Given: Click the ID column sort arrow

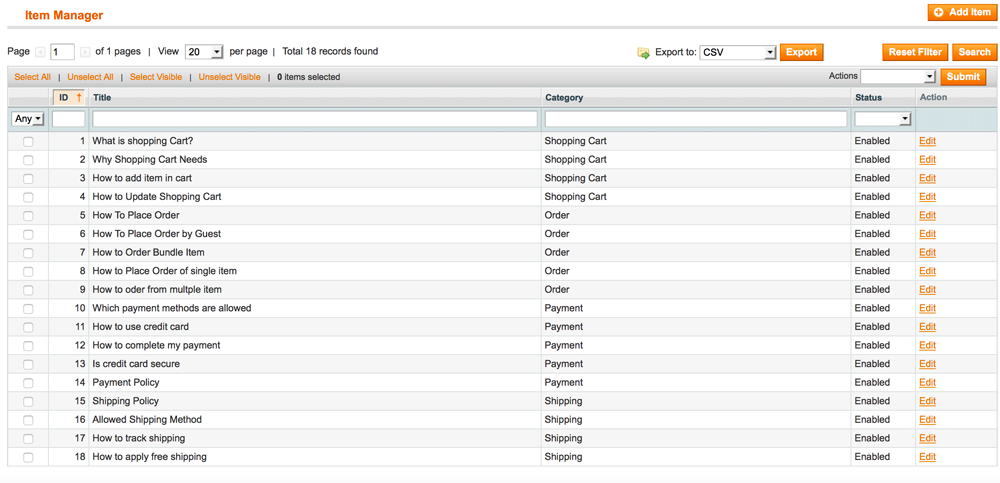Looking at the screenshot, I should (79, 98).
